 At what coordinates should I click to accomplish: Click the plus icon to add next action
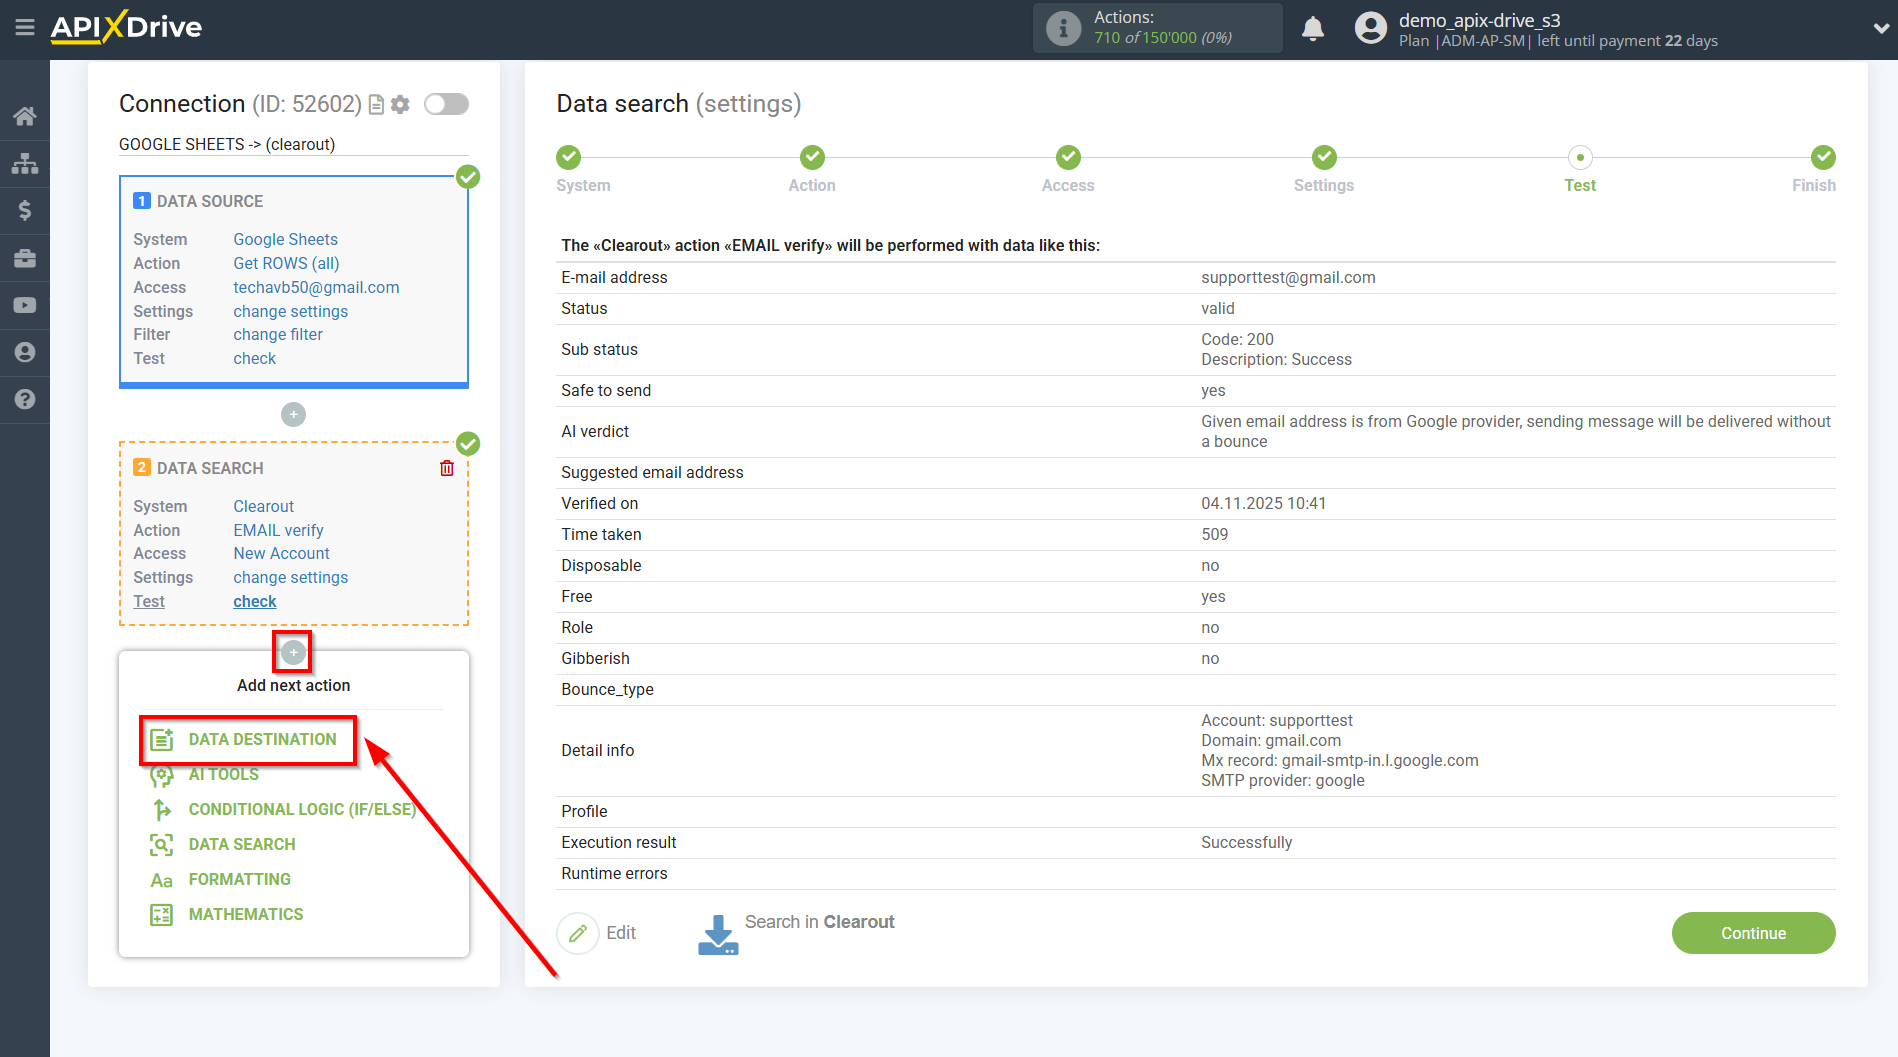[292, 652]
